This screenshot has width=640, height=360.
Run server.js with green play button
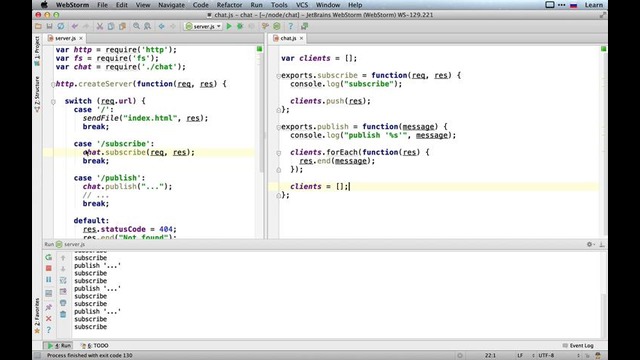(229, 26)
